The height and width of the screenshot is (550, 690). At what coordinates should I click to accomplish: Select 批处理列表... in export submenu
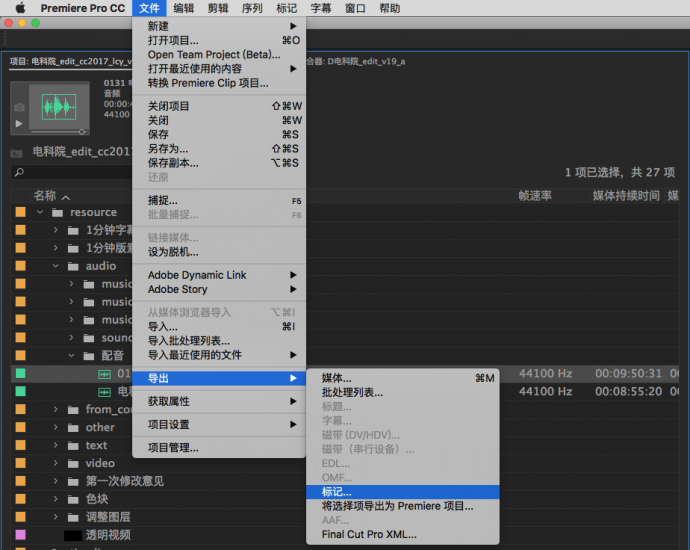[403, 392]
